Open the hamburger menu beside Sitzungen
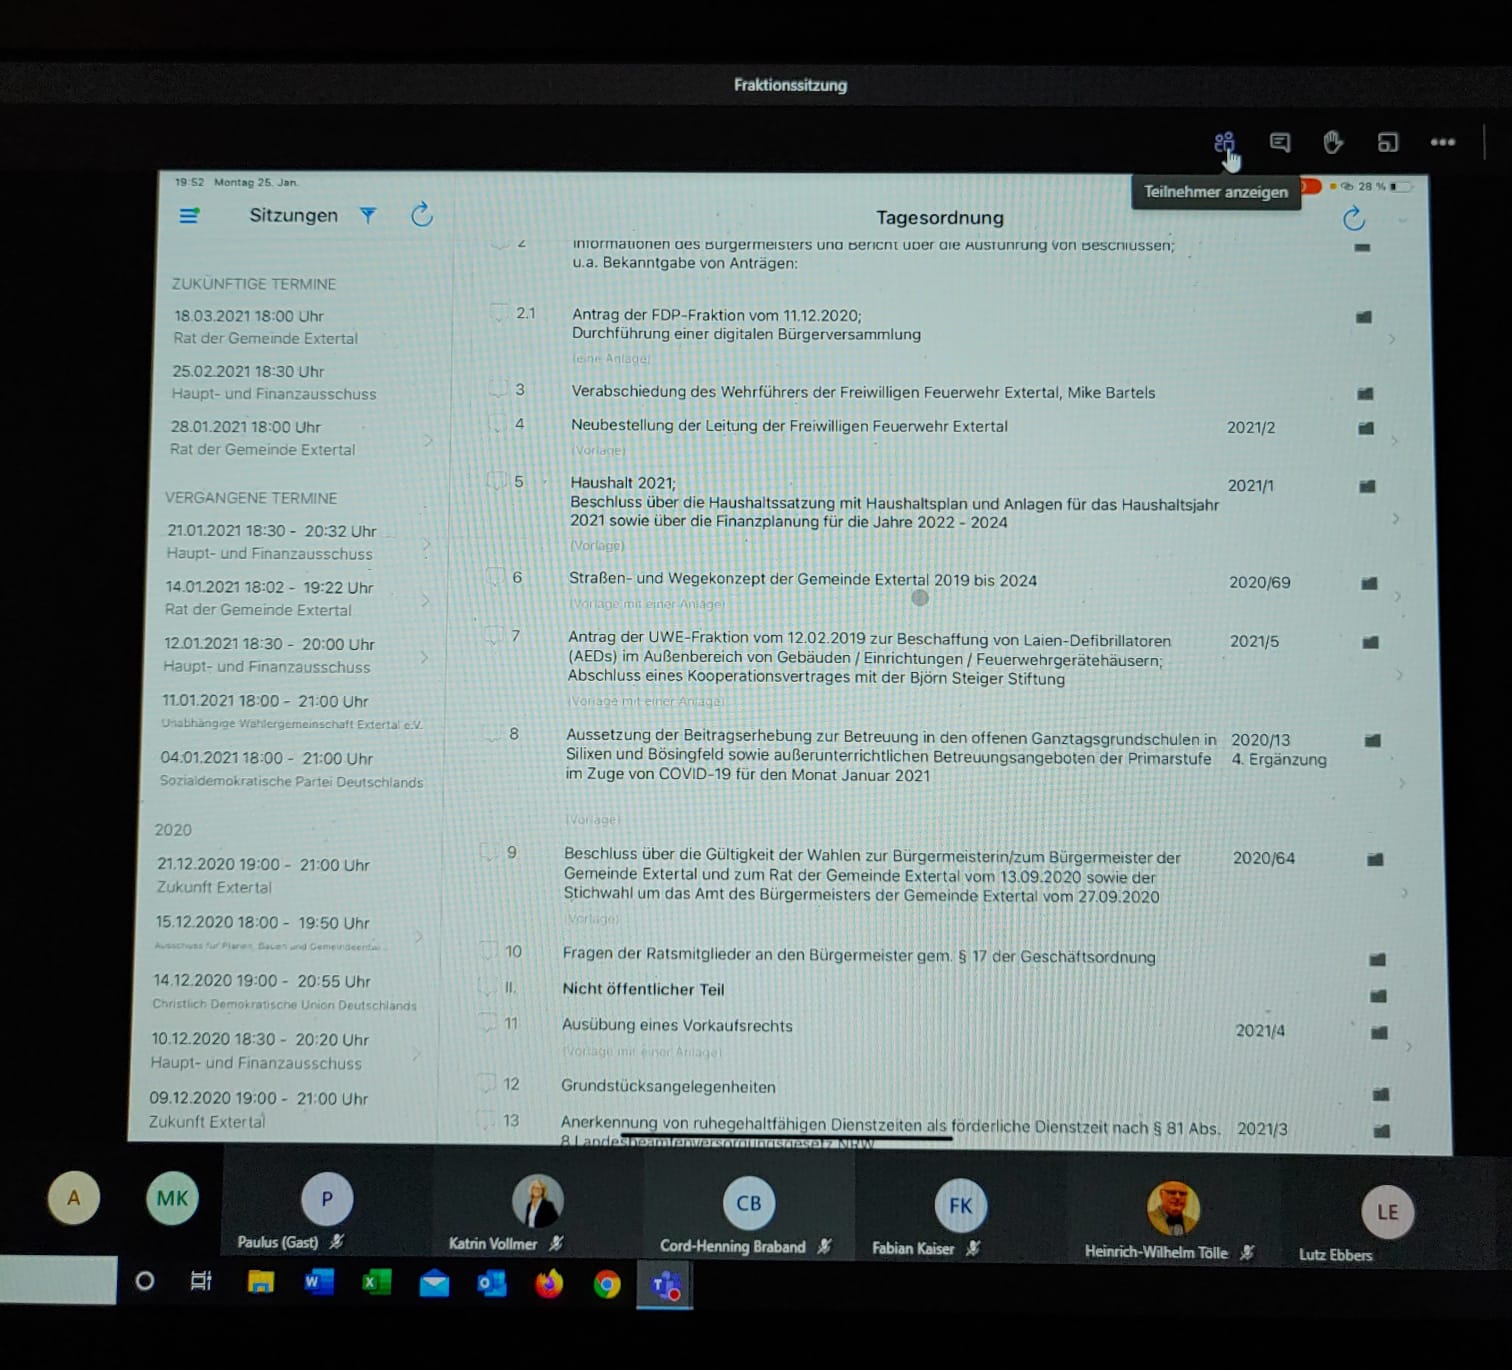The height and width of the screenshot is (1370, 1512). (188, 215)
